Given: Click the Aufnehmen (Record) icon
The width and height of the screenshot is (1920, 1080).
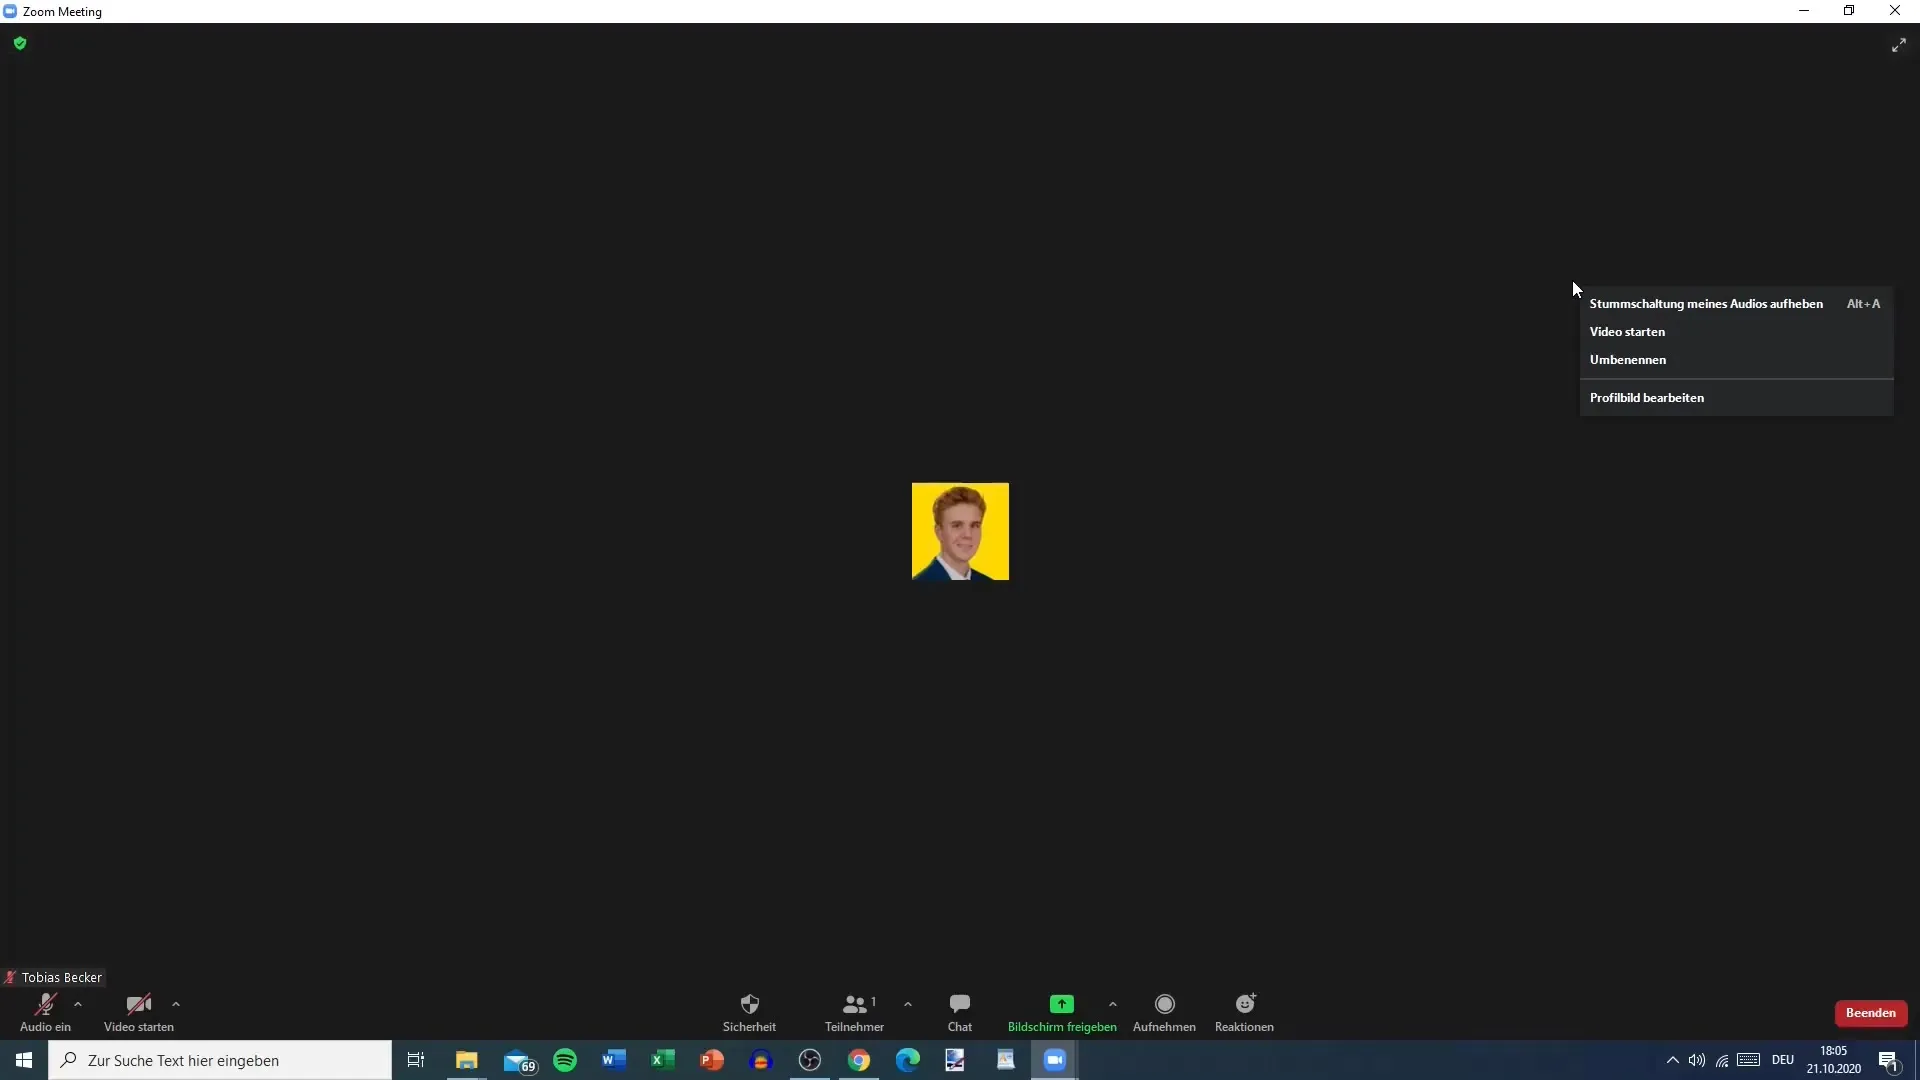Looking at the screenshot, I should pyautogui.click(x=1163, y=1004).
